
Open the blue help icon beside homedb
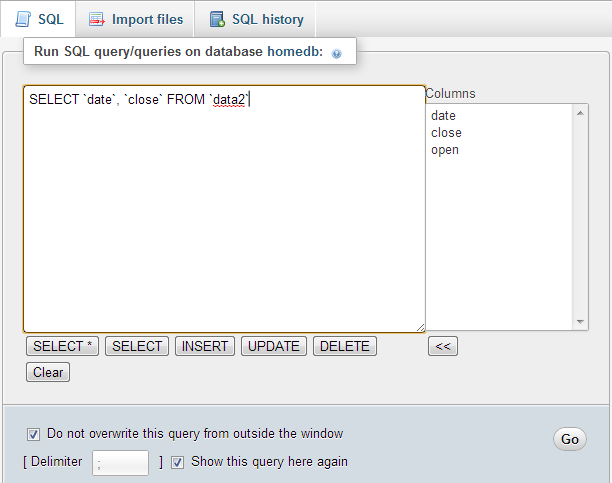coord(336,53)
